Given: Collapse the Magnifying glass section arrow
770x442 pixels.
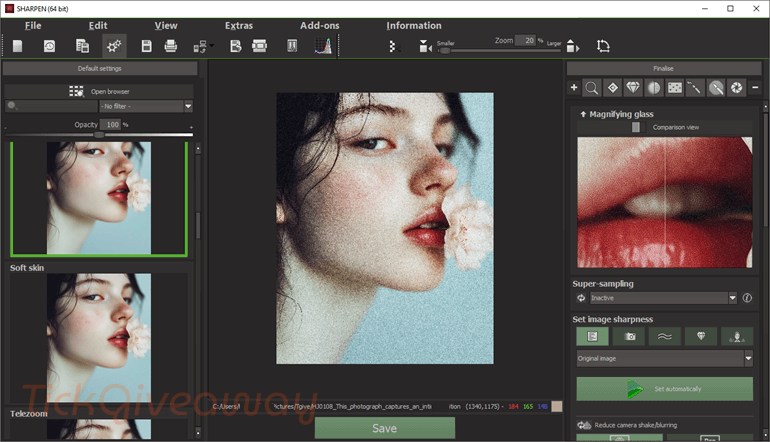Looking at the screenshot, I should (583, 114).
